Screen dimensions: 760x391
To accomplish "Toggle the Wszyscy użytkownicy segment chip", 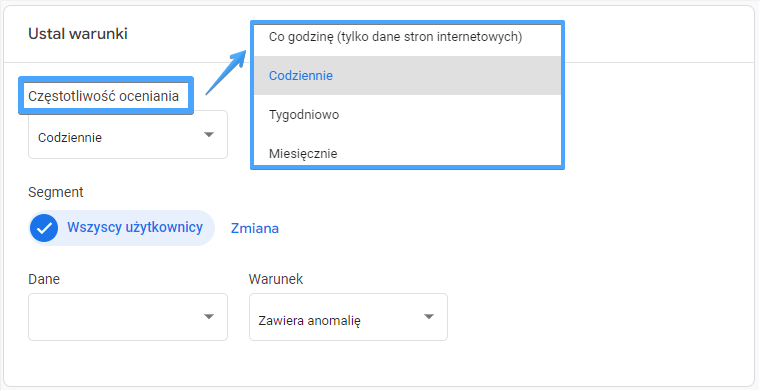I will coord(121,228).
